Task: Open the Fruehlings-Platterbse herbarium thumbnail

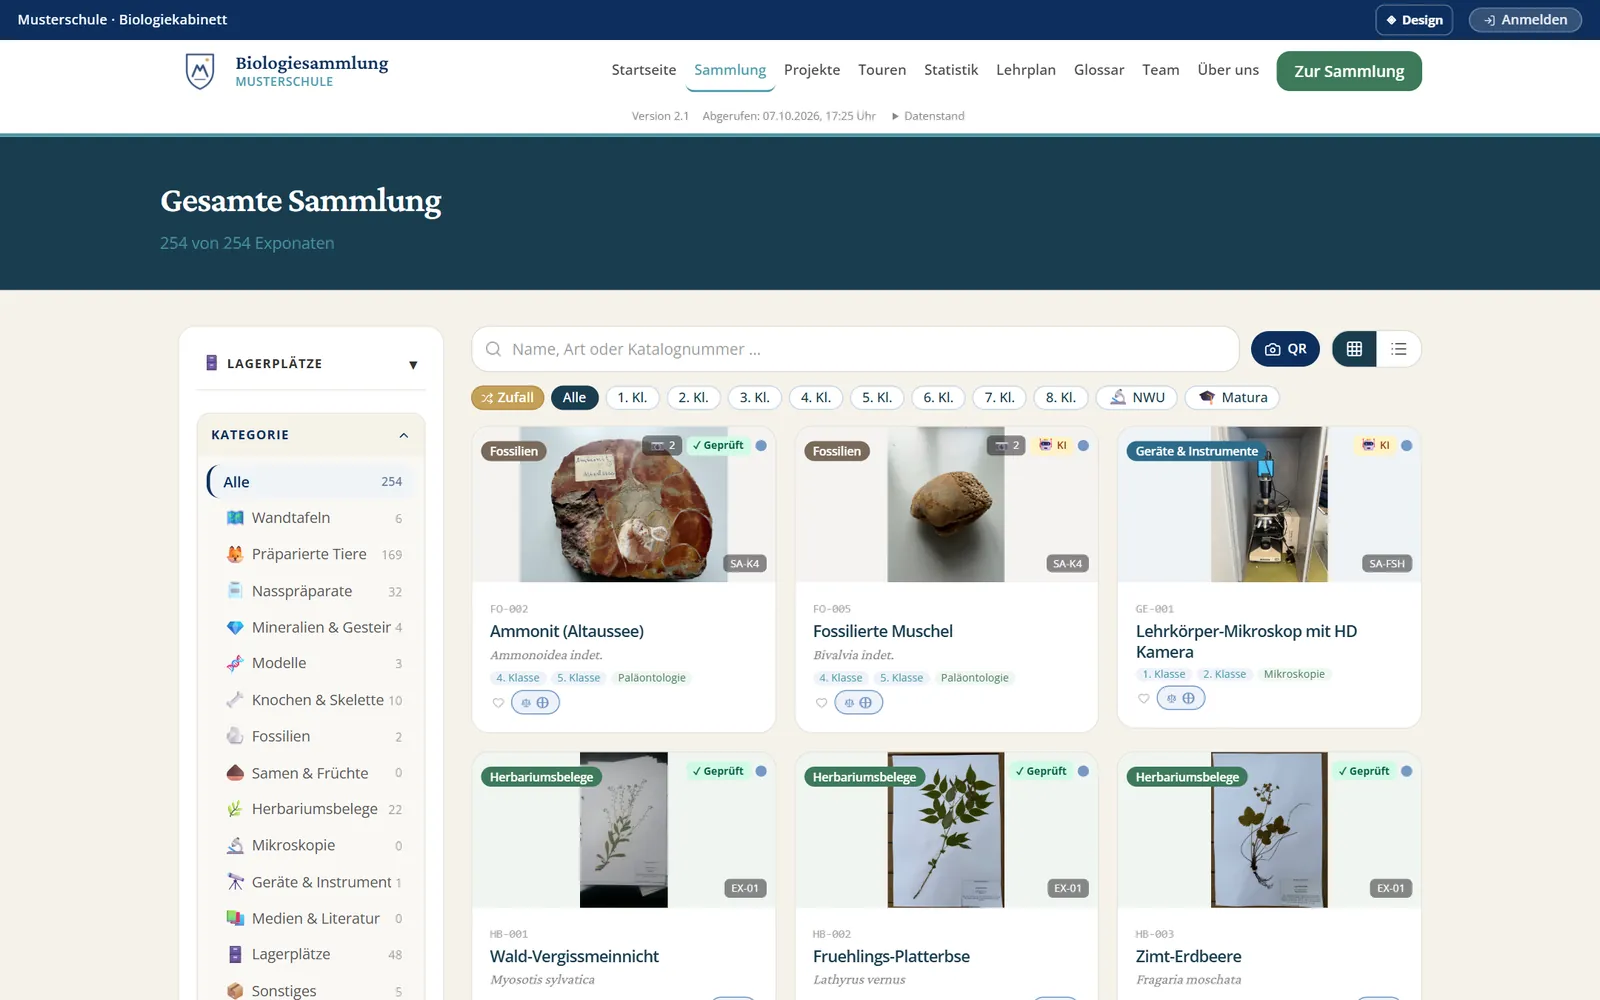Action: tap(946, 830)
